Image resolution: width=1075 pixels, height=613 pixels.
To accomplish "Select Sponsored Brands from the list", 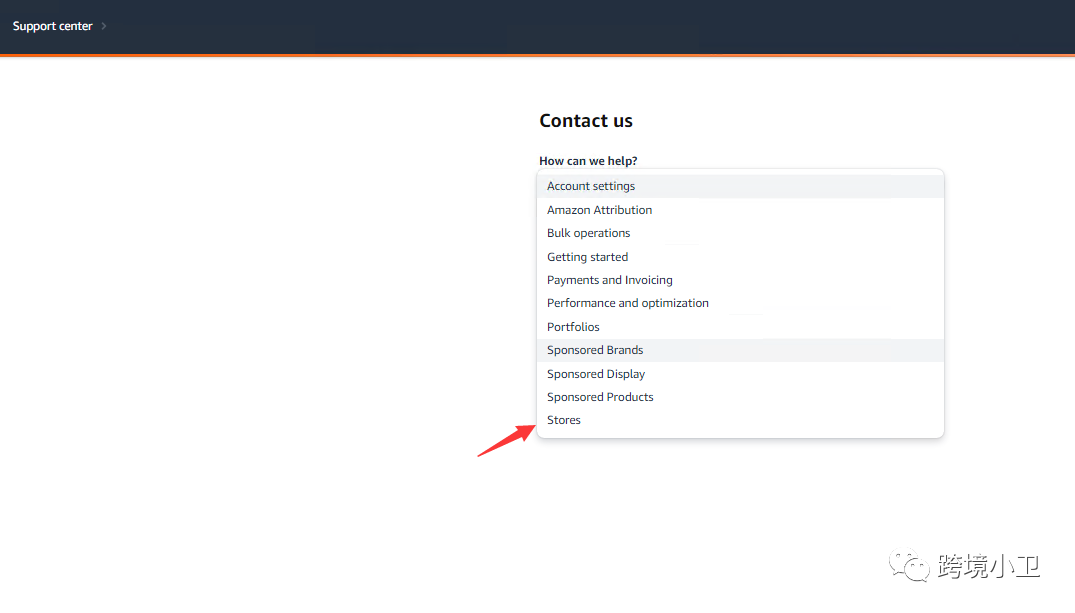I will pos(740,350).
